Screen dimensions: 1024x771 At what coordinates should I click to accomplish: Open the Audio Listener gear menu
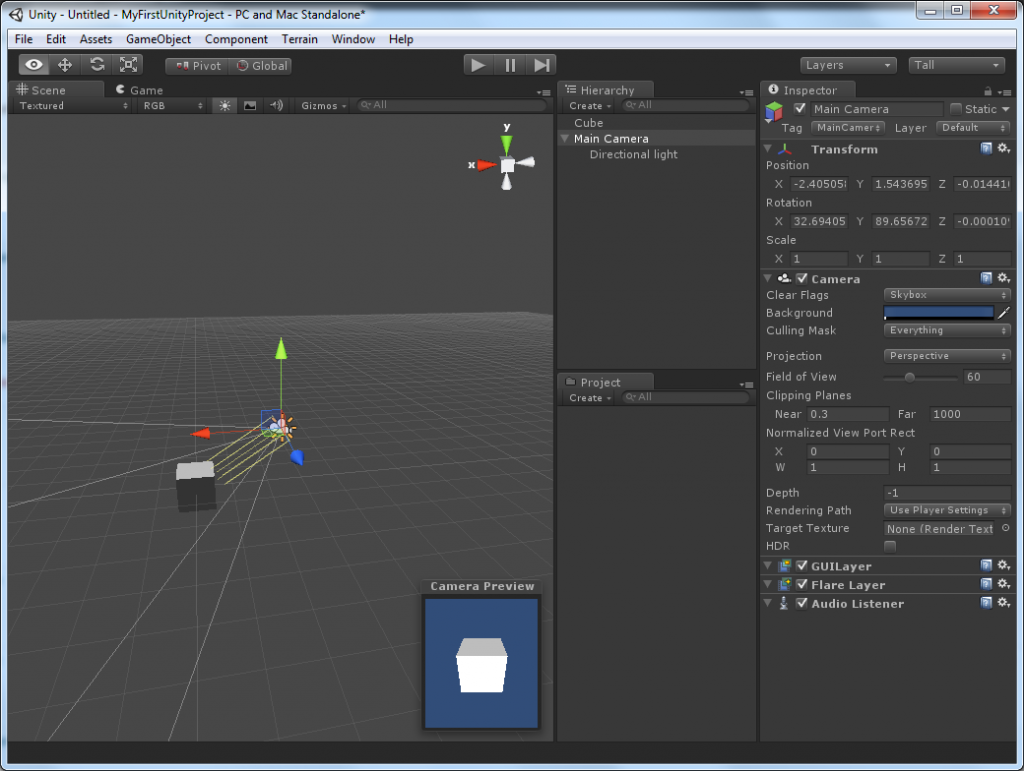(1004, 603)
